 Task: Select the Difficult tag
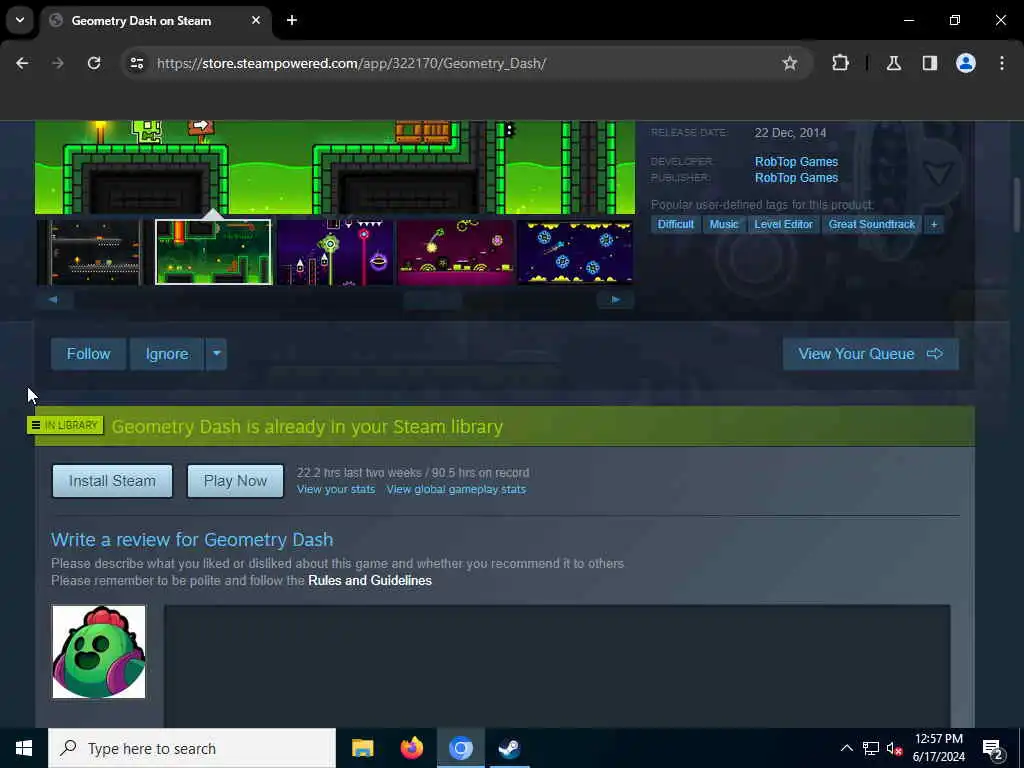tap(675, 224)
